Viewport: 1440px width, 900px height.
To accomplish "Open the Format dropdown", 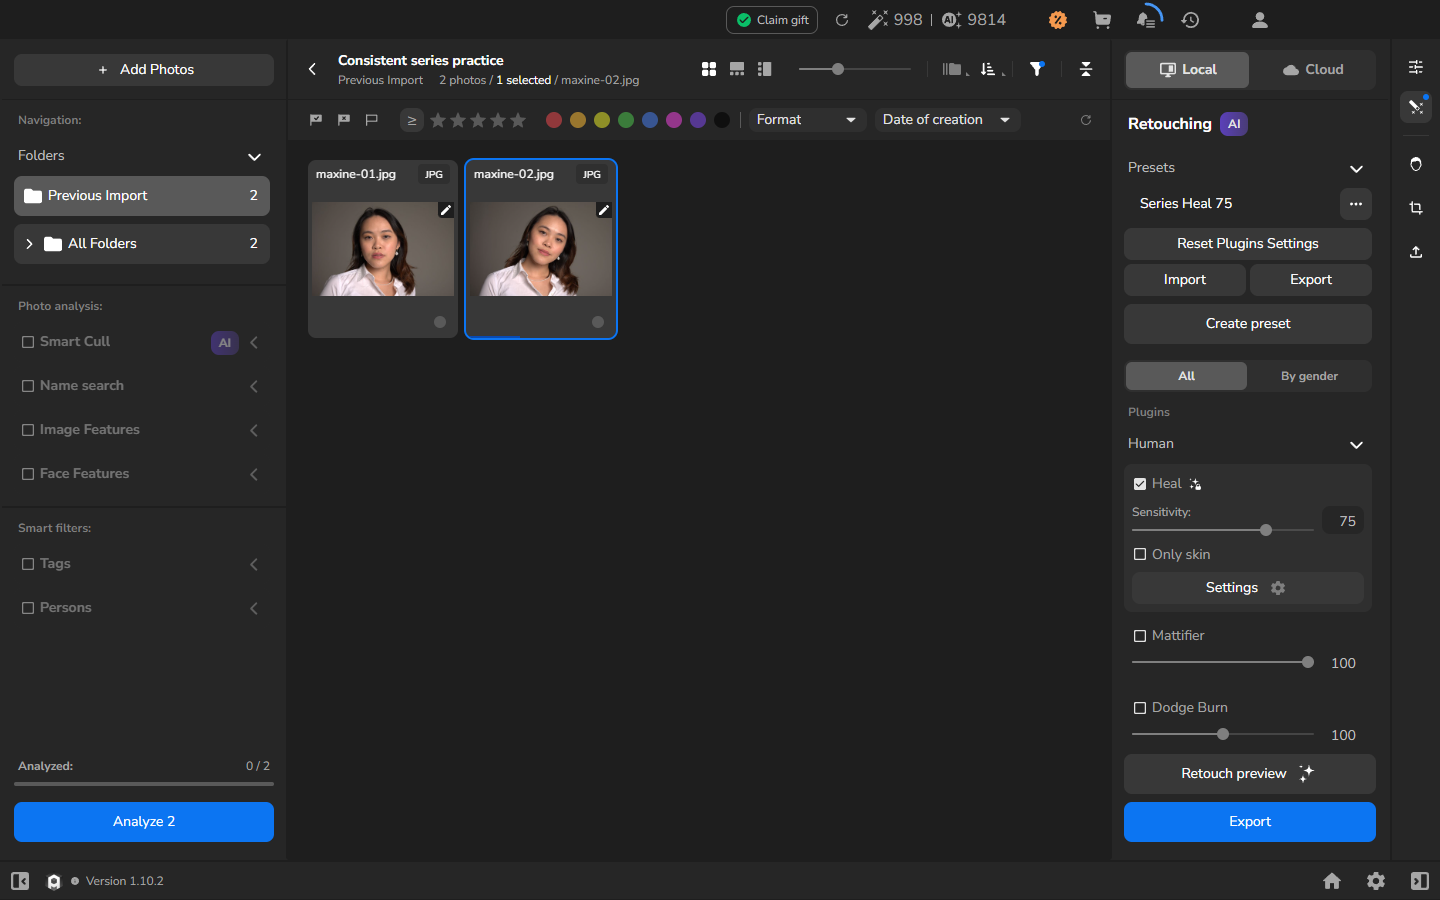I will pos(807,120).
